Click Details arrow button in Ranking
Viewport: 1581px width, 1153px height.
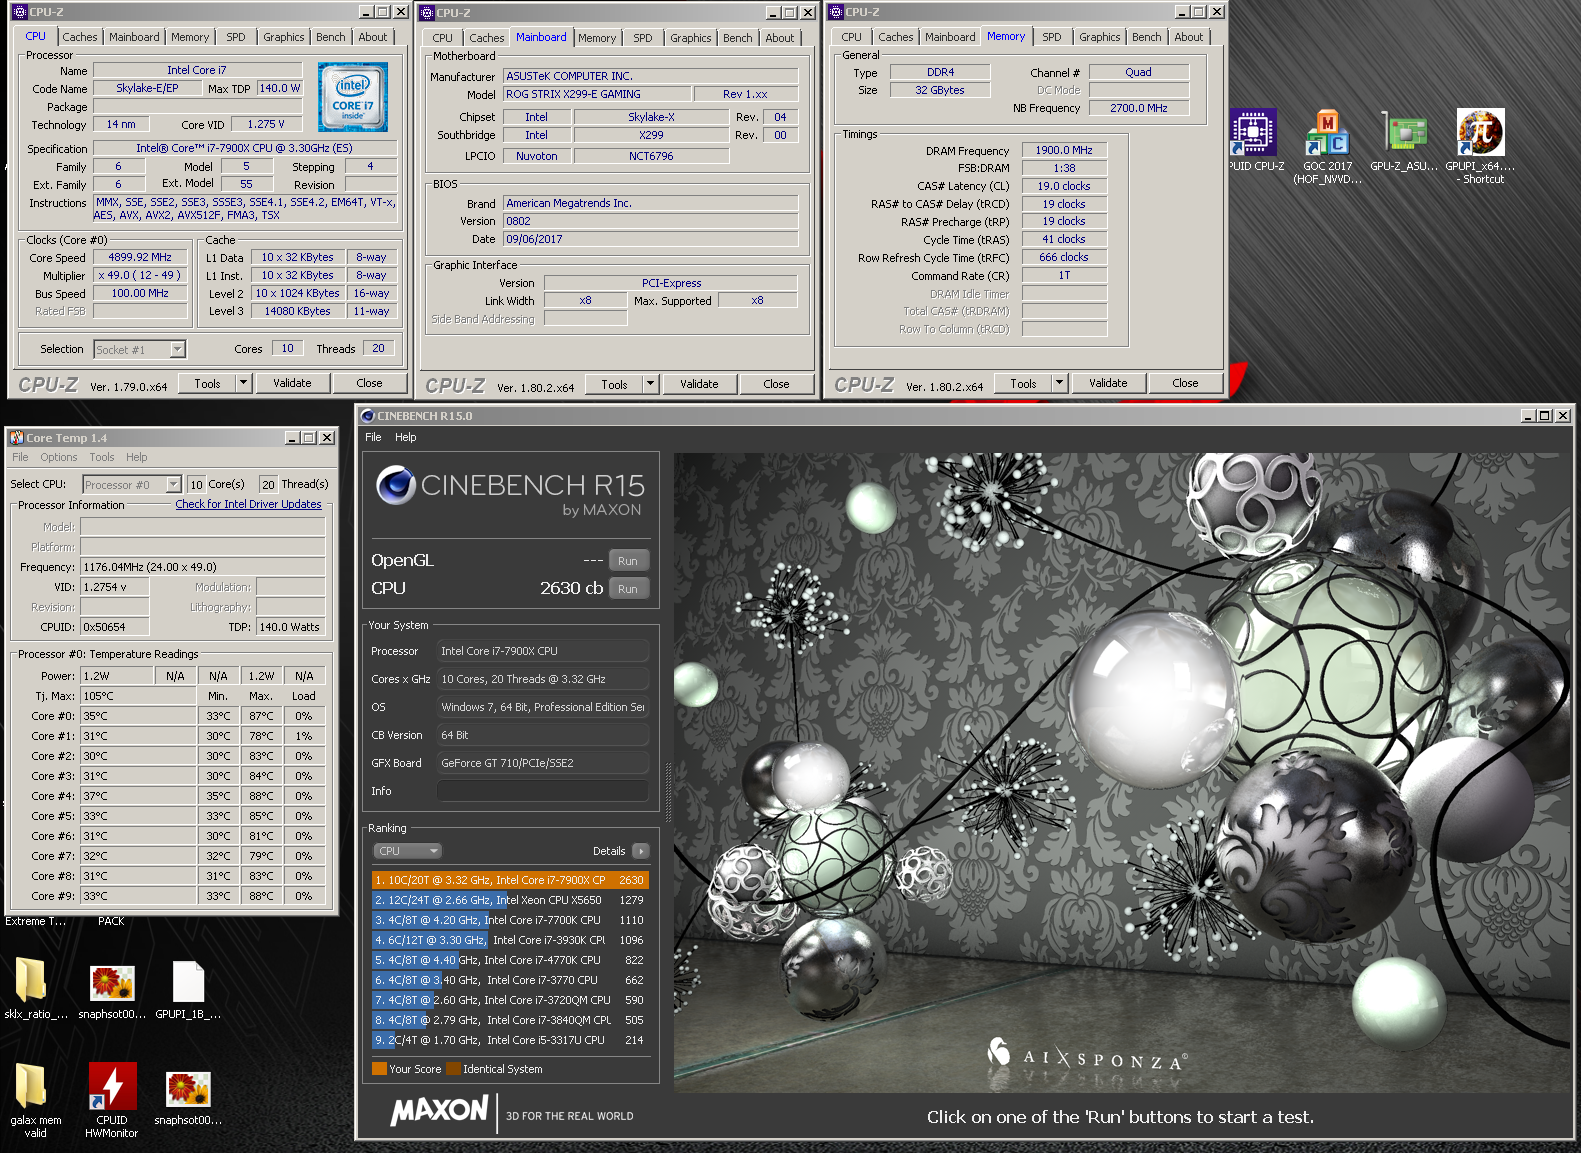click(641, 851)
